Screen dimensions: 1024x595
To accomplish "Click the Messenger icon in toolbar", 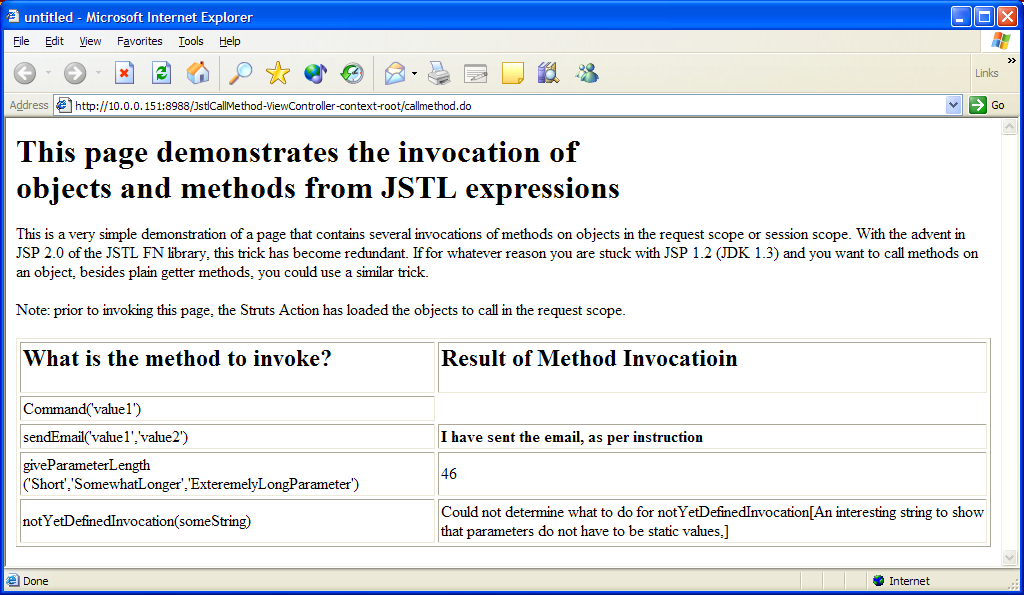I will click(x=587, y=73).
